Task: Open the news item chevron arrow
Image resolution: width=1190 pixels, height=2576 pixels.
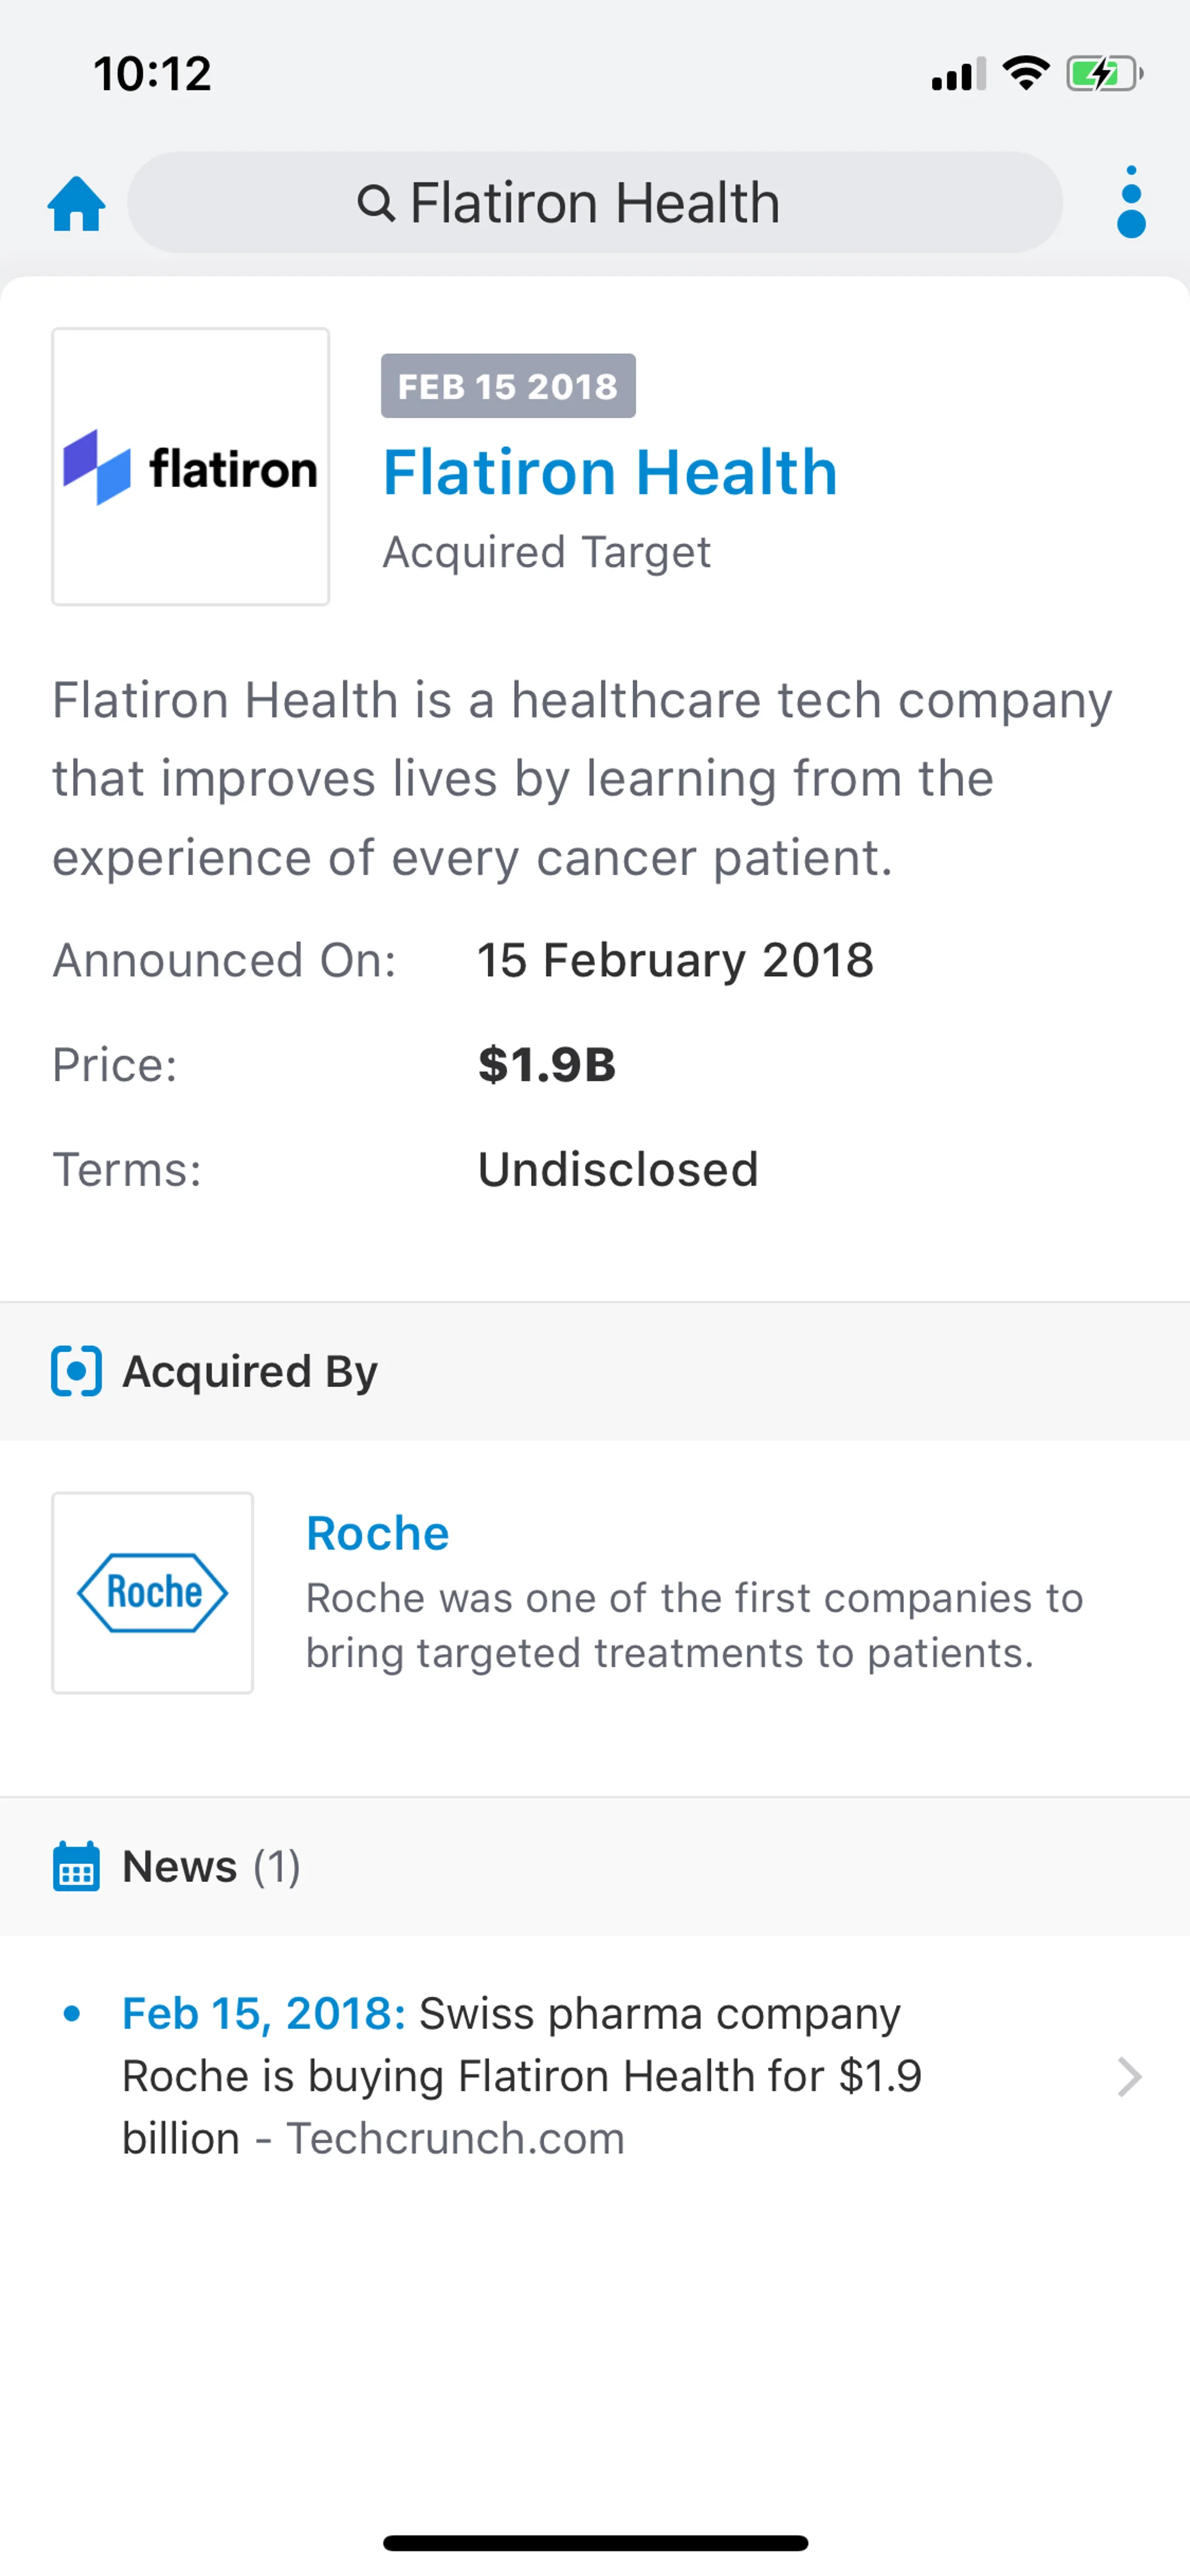Action: pyautogui.click(x=1129, y=2076)
